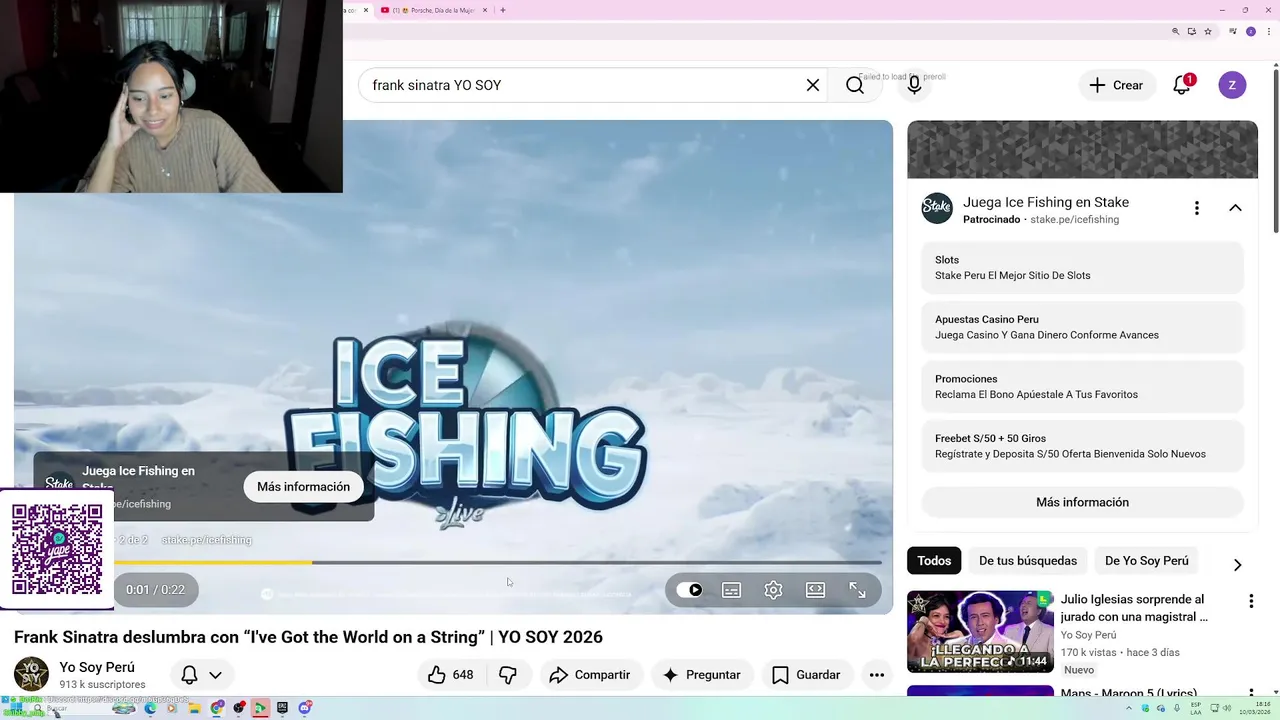The width and height of the screenshot is (1280, 720).
Task: Toggle autoplay switch in the player
Action: point(689,590)
